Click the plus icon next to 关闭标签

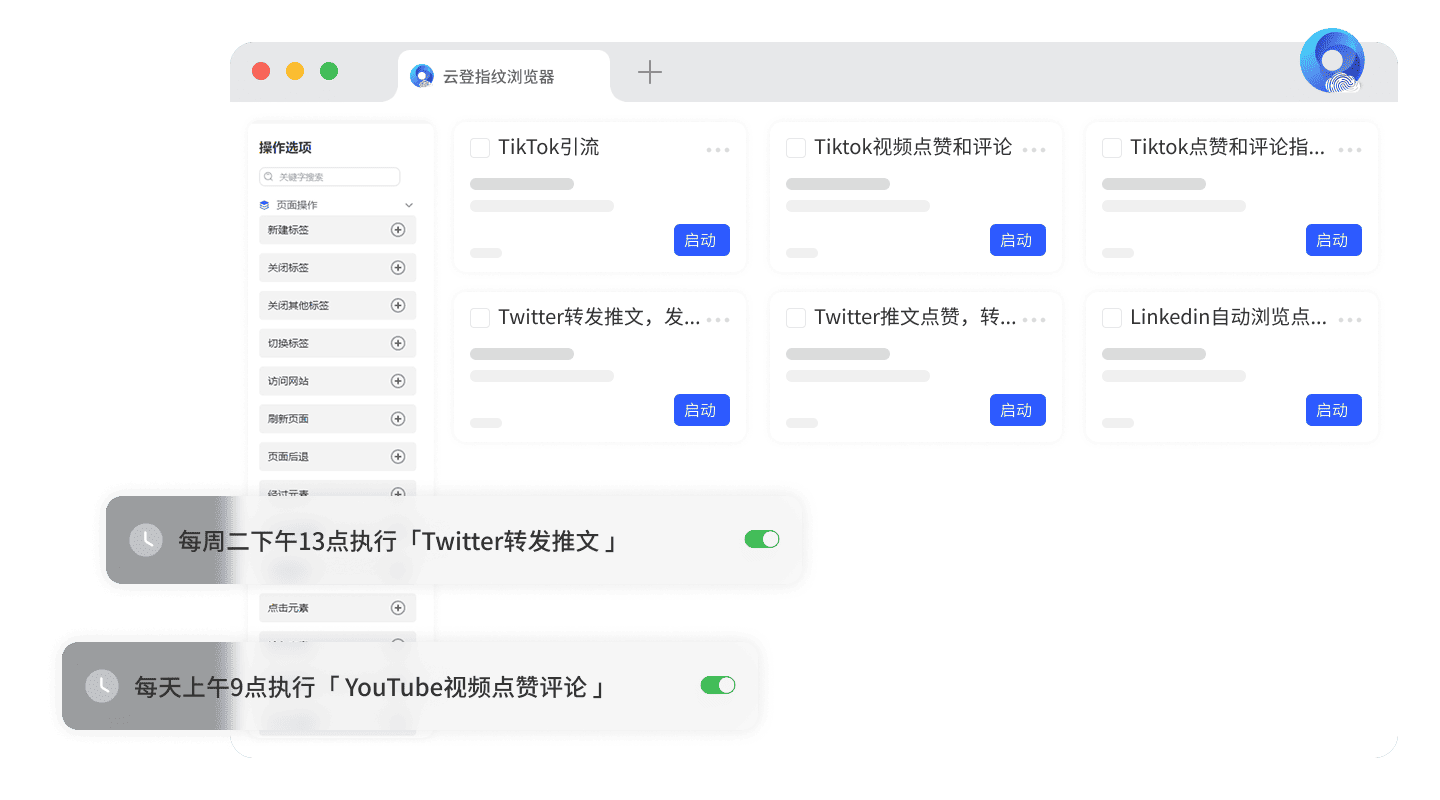[x=397, y=268]
